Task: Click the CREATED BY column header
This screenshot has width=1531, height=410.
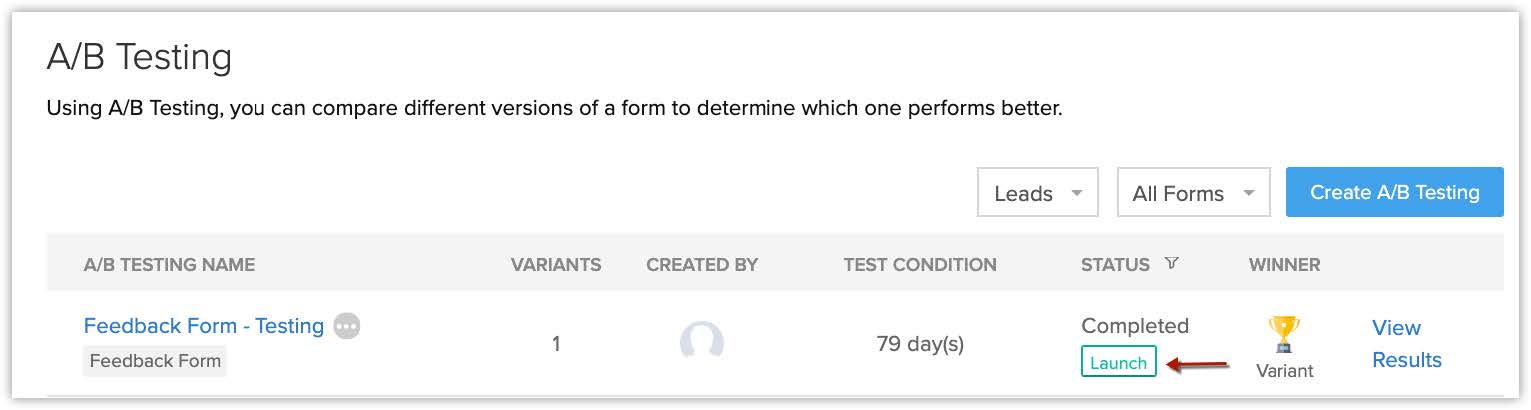Action: tap(702, 265)
